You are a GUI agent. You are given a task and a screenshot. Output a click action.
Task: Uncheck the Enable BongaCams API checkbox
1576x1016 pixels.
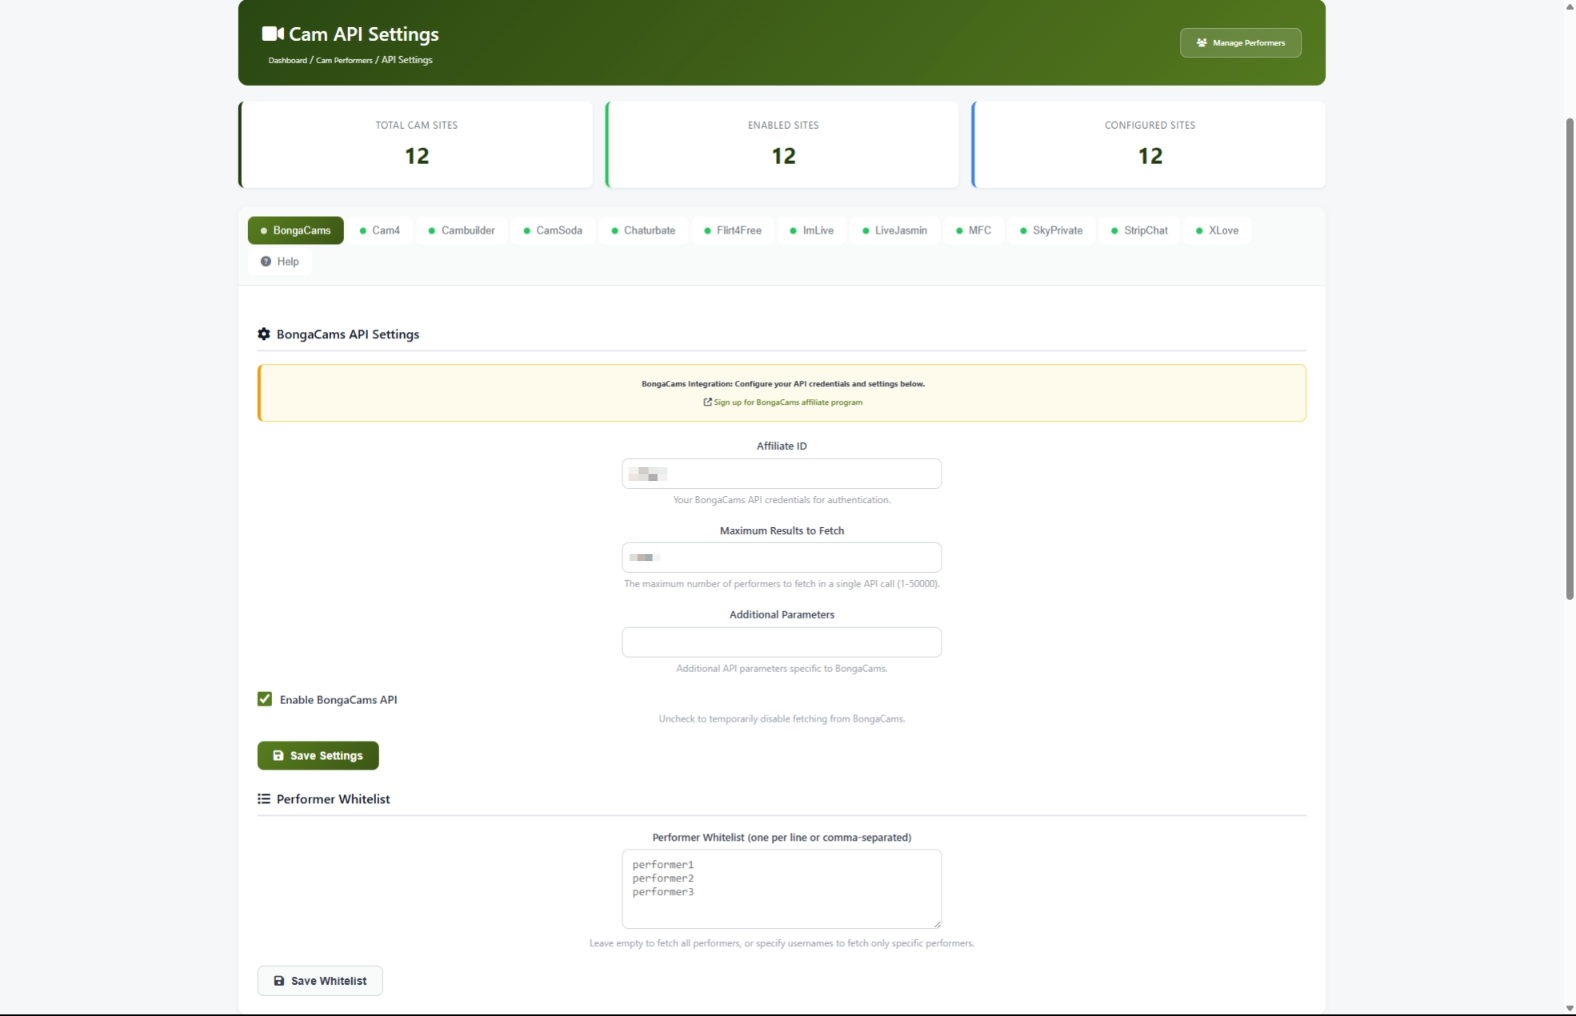coord(265,699)
